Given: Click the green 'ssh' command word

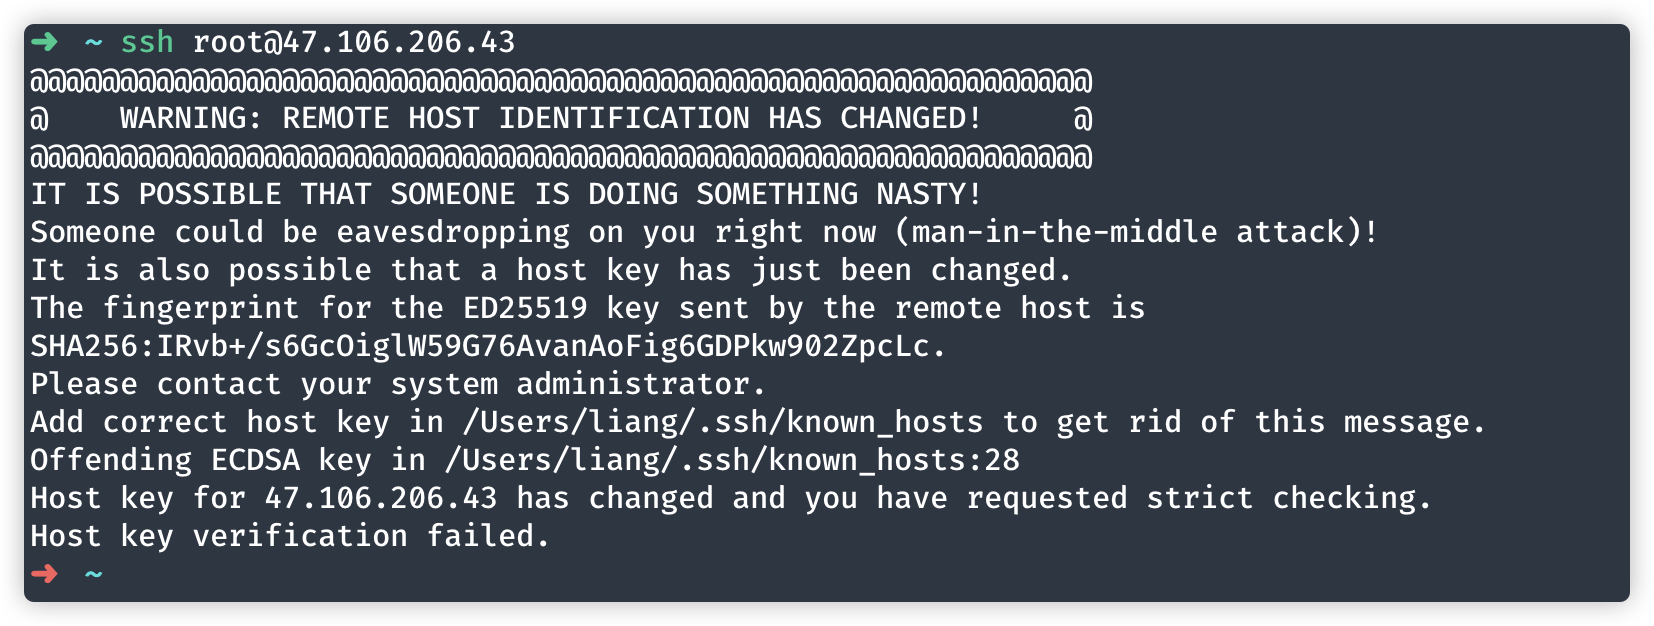Looking at the screenshot, I should click(147, 42).
